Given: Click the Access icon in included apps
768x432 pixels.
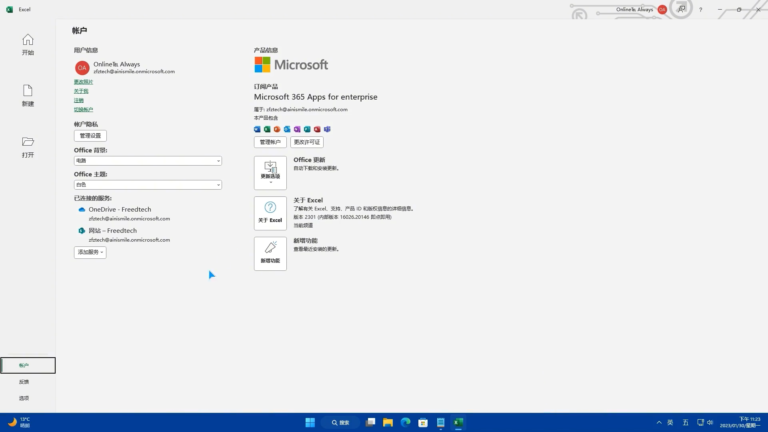Looking at the screenshot, I should 317,129.
